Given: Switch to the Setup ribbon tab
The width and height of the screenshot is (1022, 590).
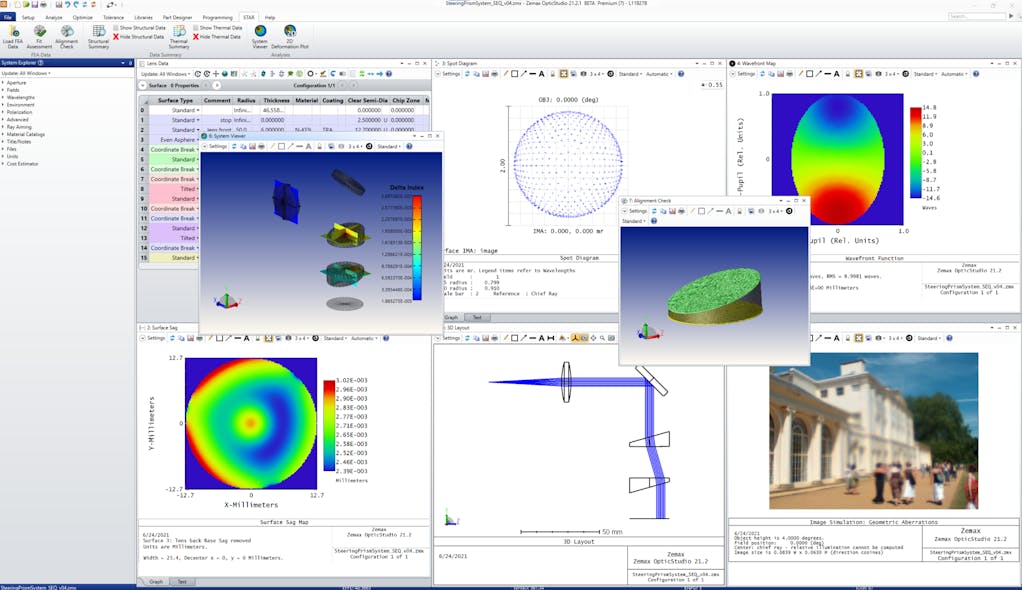Looking at the screenshot, I should (29, 16).
